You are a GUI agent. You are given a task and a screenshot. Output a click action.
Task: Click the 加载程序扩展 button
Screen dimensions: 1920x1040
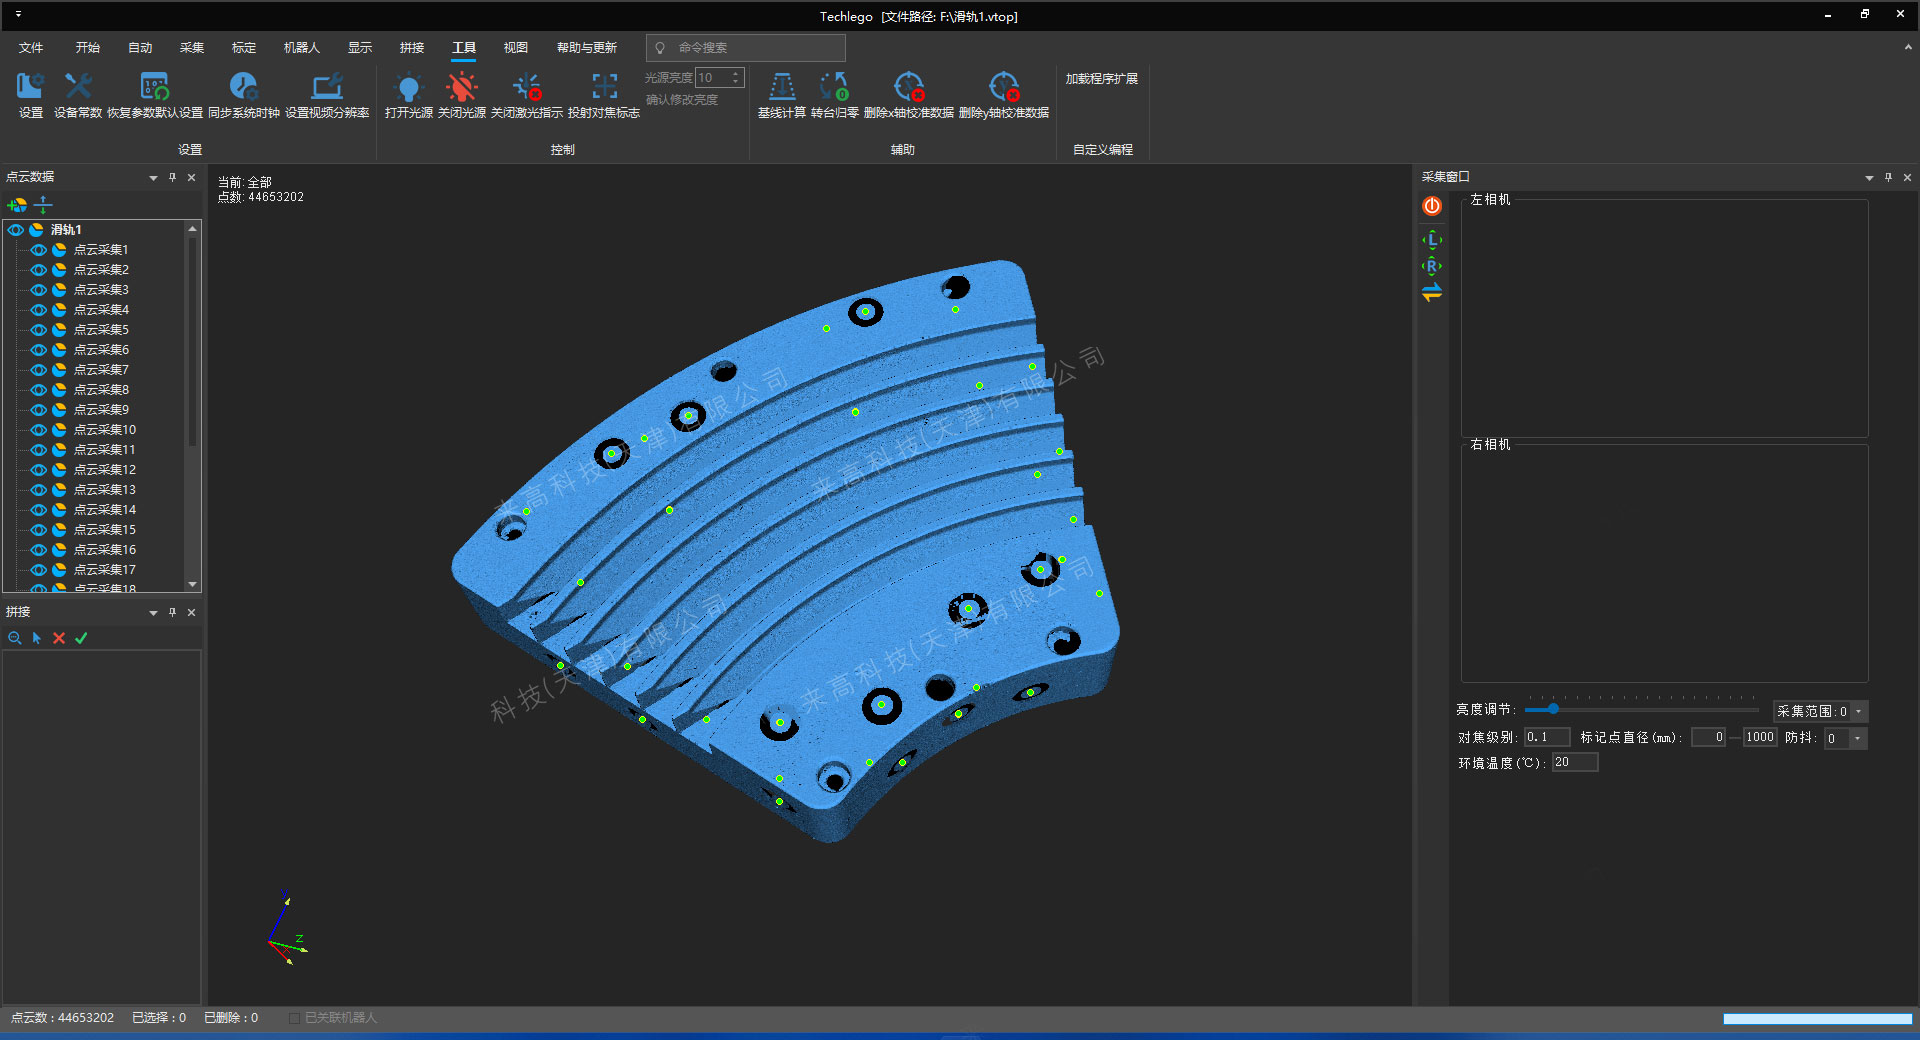pos(1101,79)
